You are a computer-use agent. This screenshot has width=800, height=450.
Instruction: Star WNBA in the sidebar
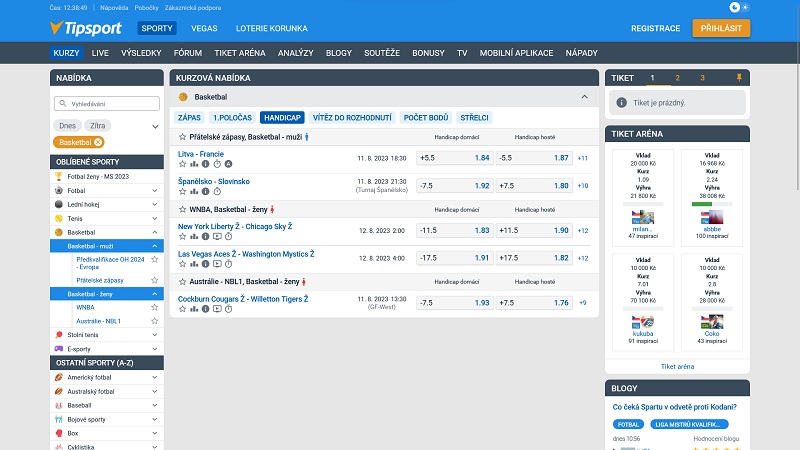(x=155, y=307)
